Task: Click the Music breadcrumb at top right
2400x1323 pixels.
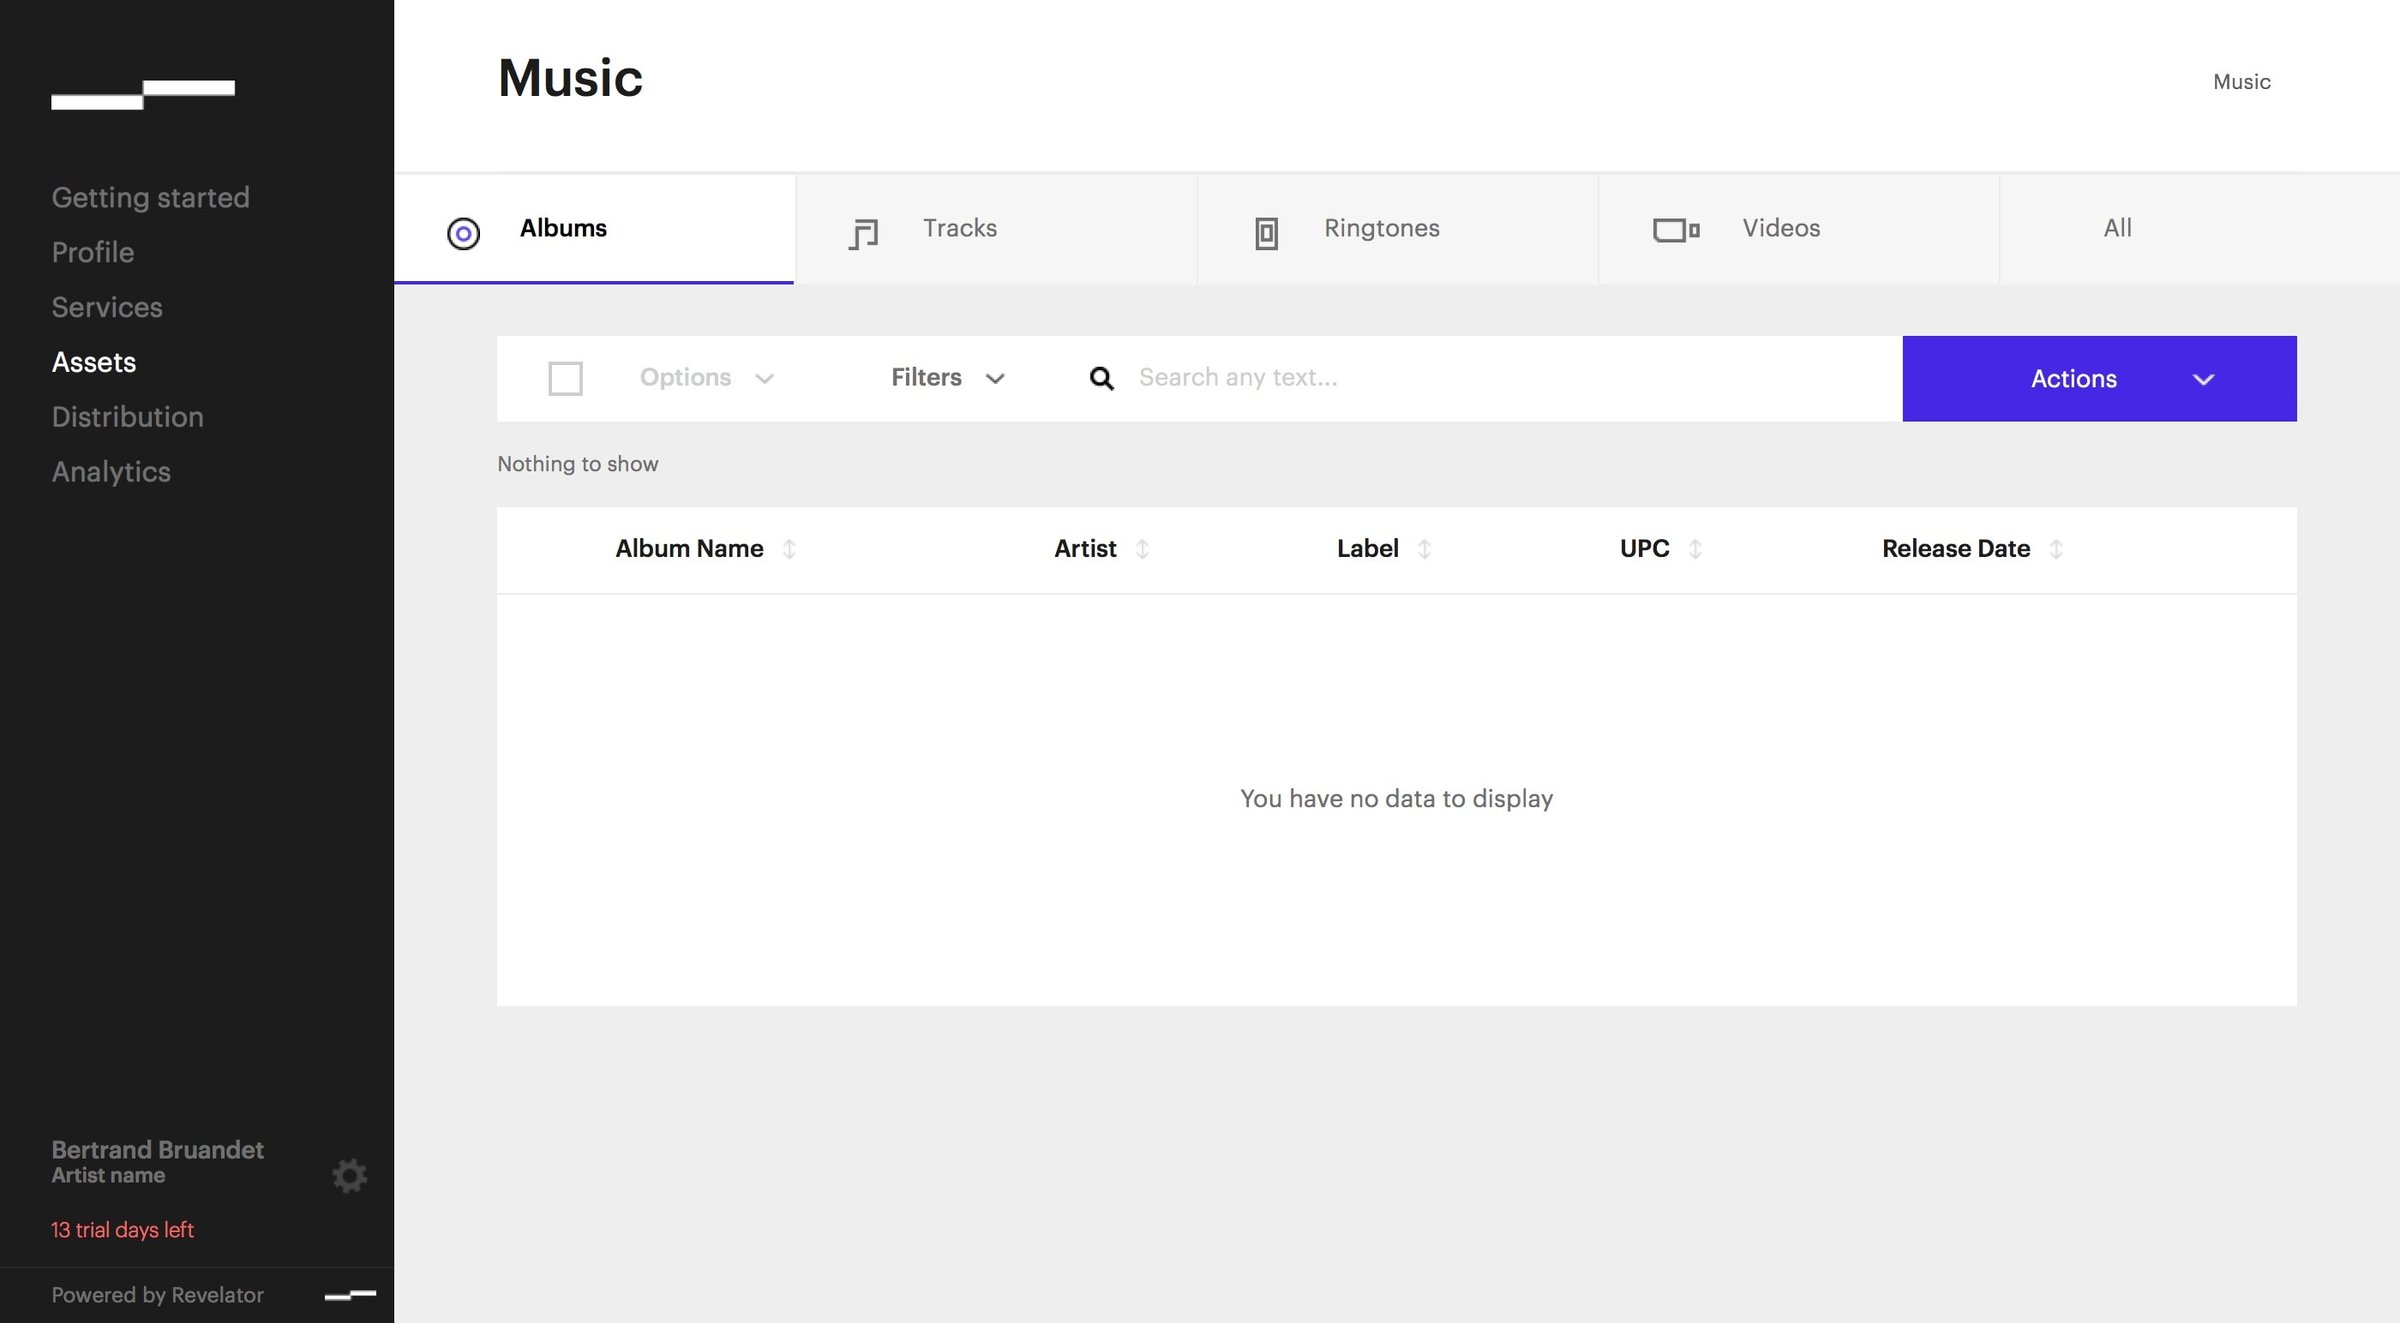Action: click(x=2241, y=82)
